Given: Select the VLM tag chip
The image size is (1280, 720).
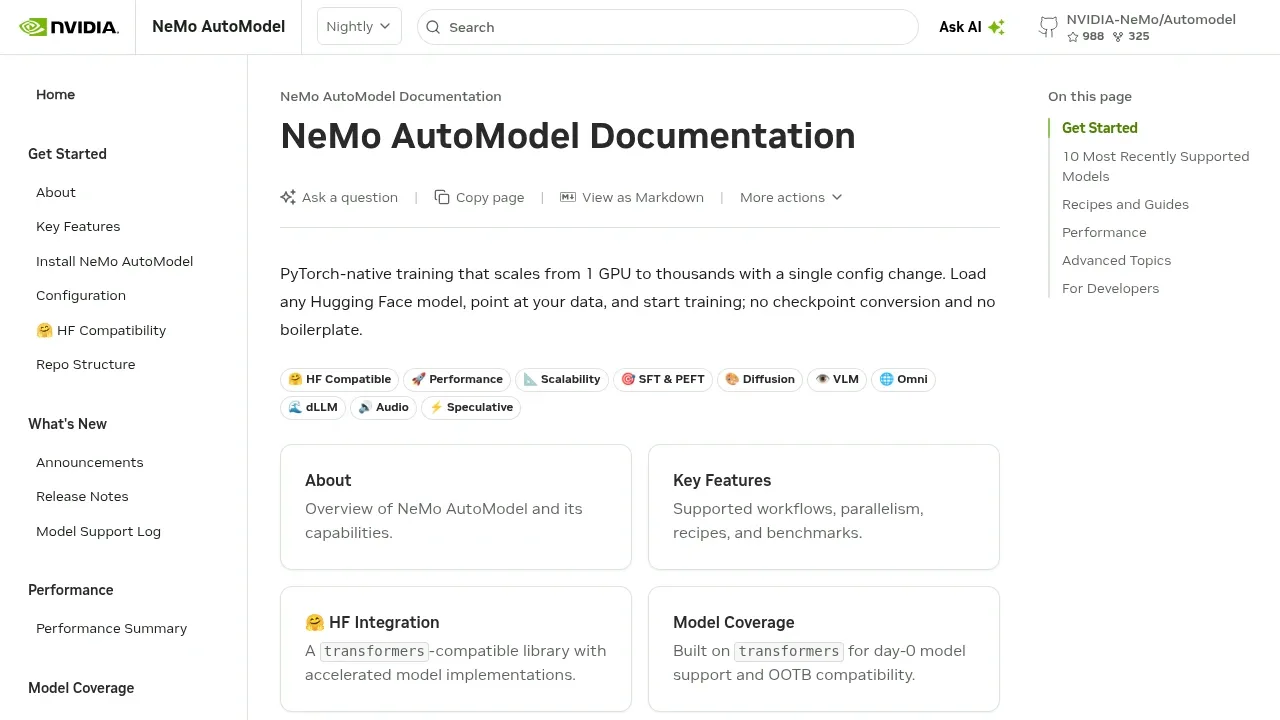Looking at the screenshot, I should (837, 379).
